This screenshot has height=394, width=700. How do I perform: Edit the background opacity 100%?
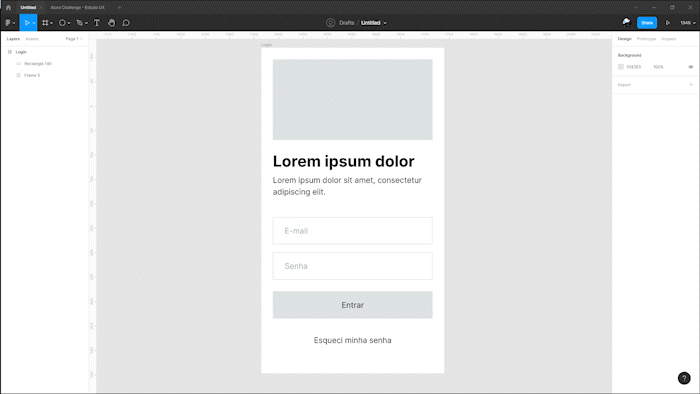click(x=658, y=67)
